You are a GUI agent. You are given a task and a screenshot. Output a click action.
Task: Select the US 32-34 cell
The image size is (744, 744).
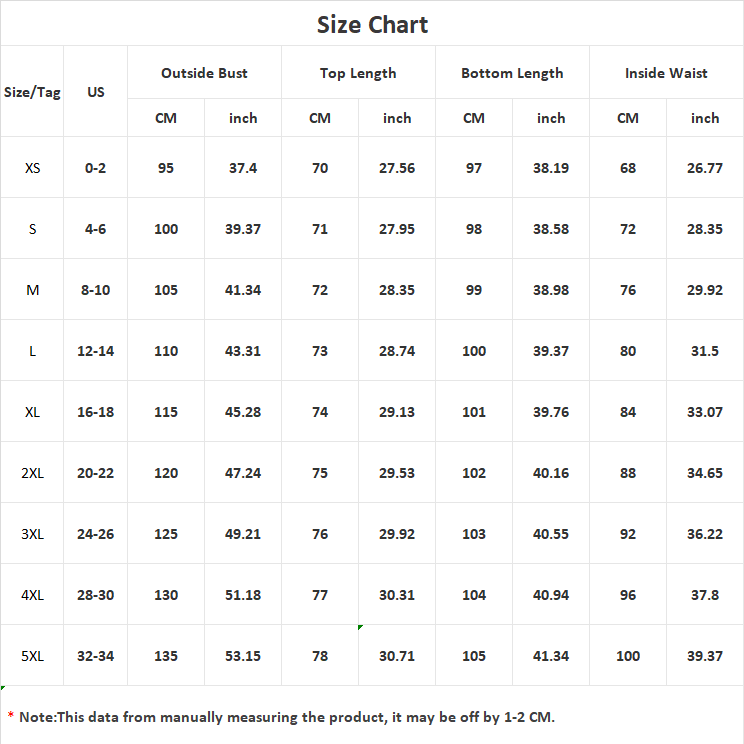point(95,656)
